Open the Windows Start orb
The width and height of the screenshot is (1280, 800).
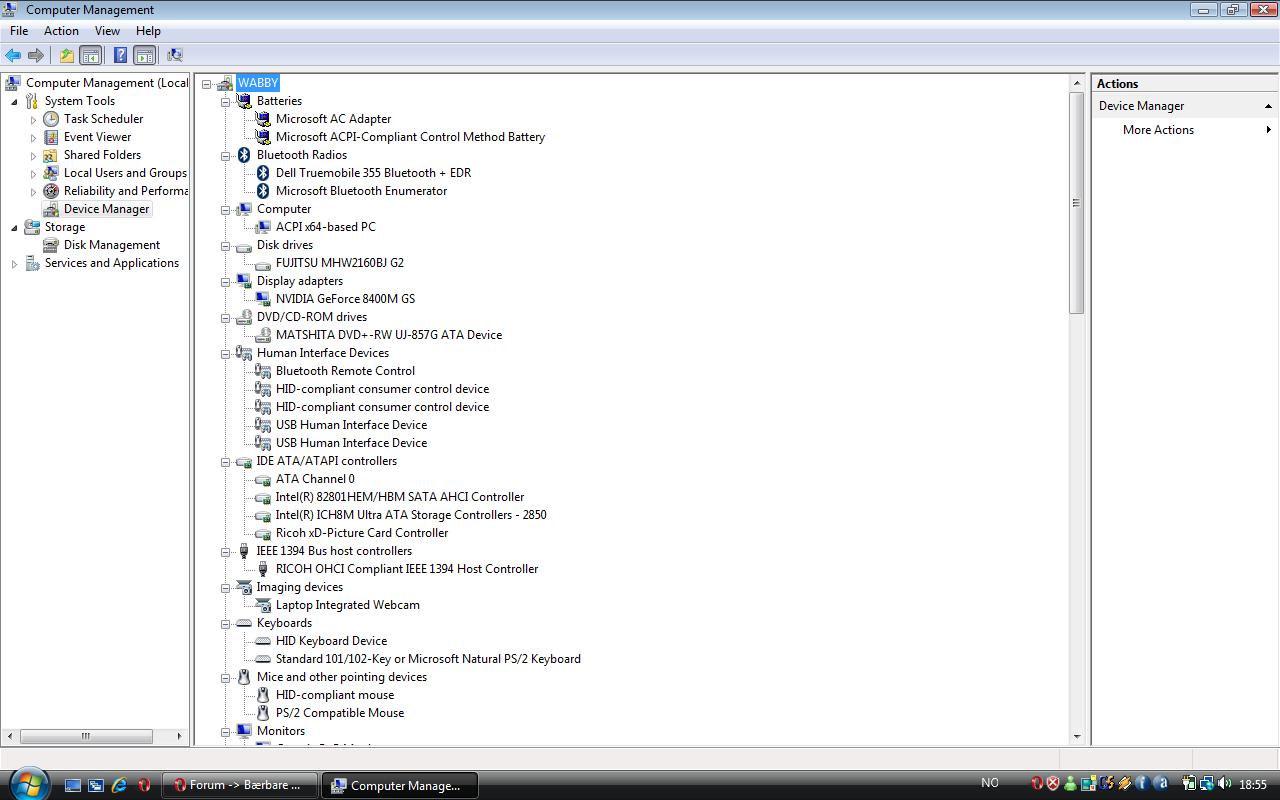[27, 783]
